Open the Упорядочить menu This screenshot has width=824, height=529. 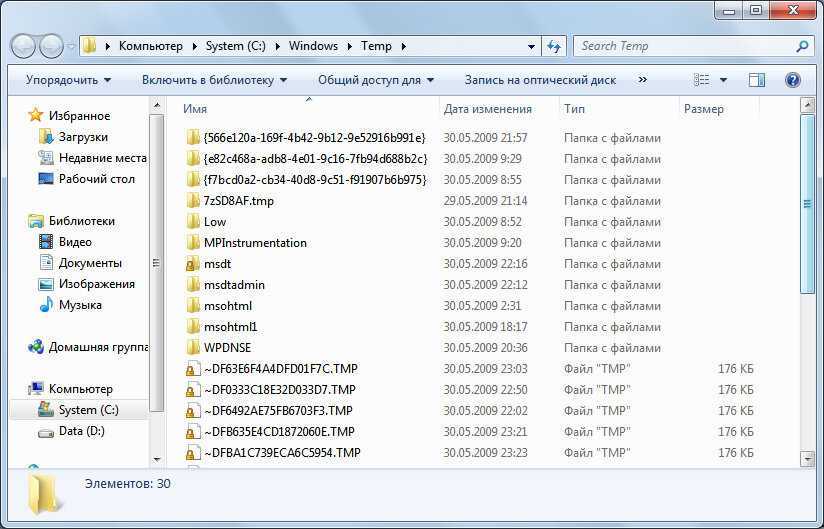pyautogui.click(x=68, y=80)
